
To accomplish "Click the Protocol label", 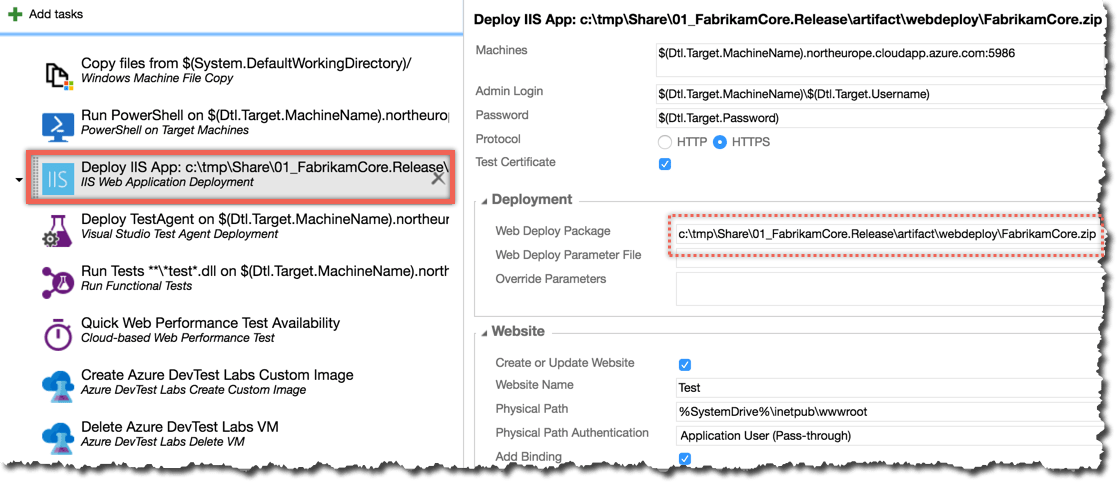I will pyautogui.click(x=498, y=139).
